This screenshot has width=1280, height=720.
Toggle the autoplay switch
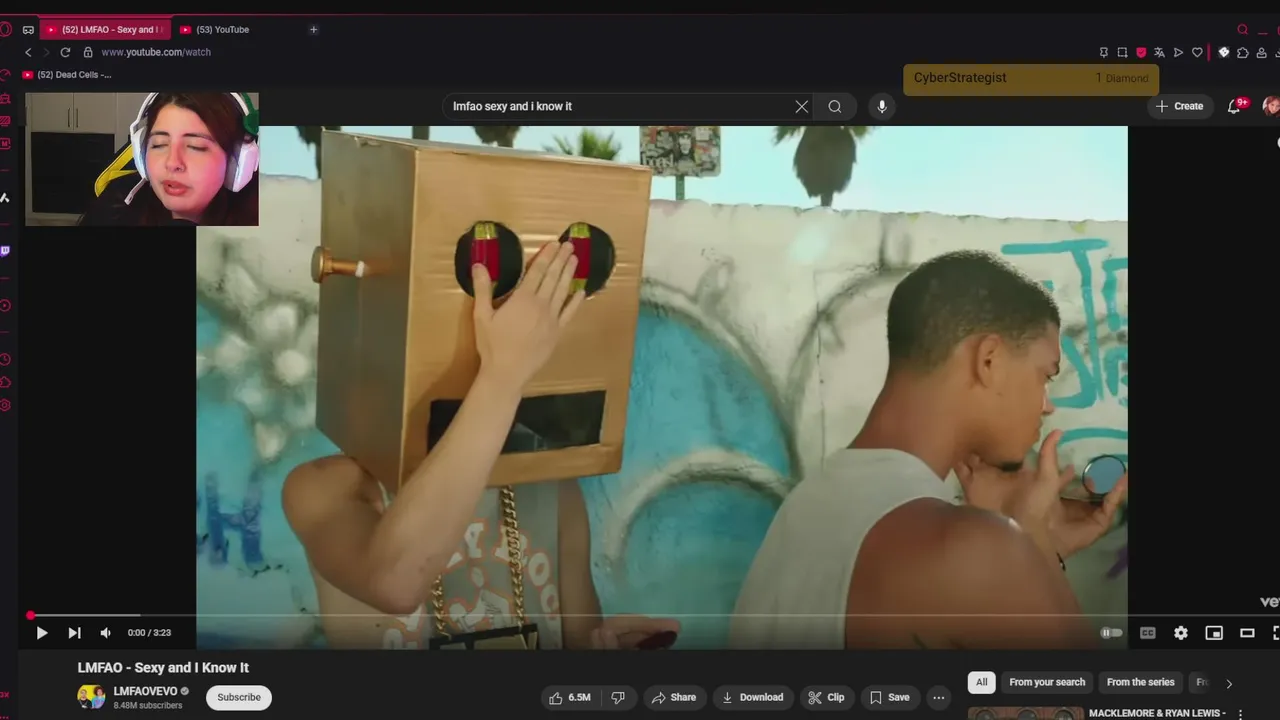(1111, 633)
